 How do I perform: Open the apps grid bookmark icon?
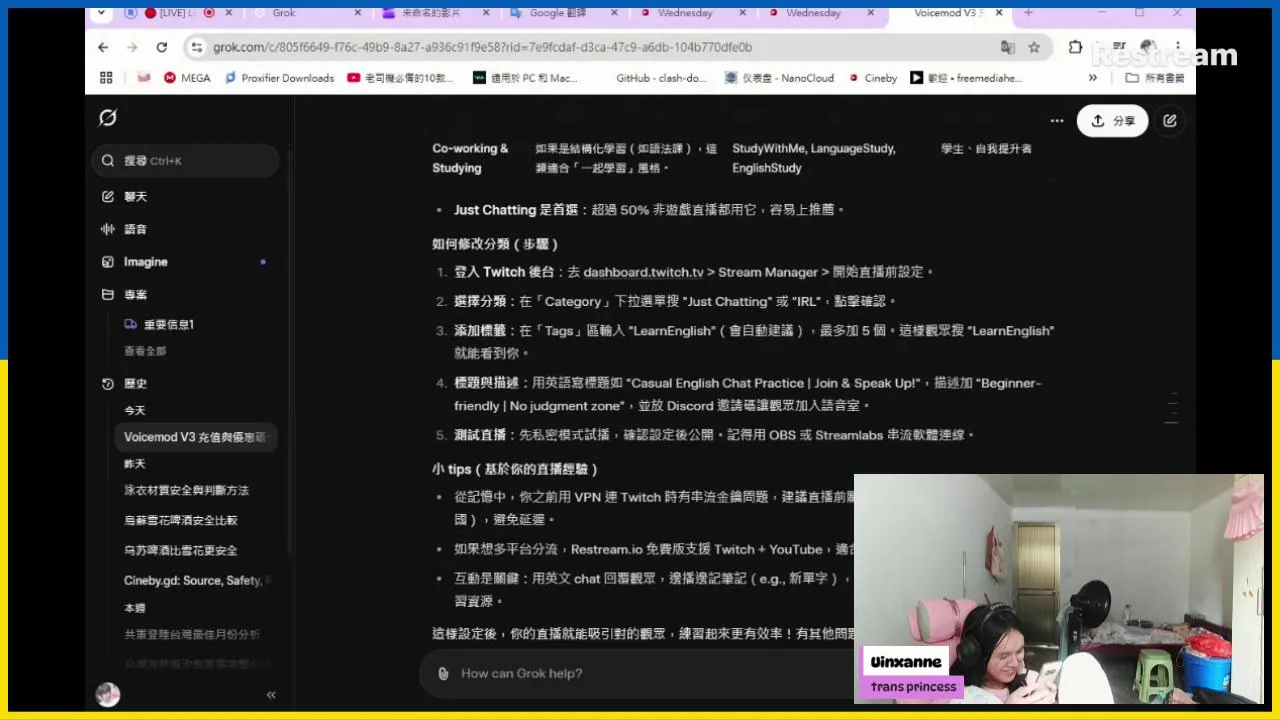(106, 77)
